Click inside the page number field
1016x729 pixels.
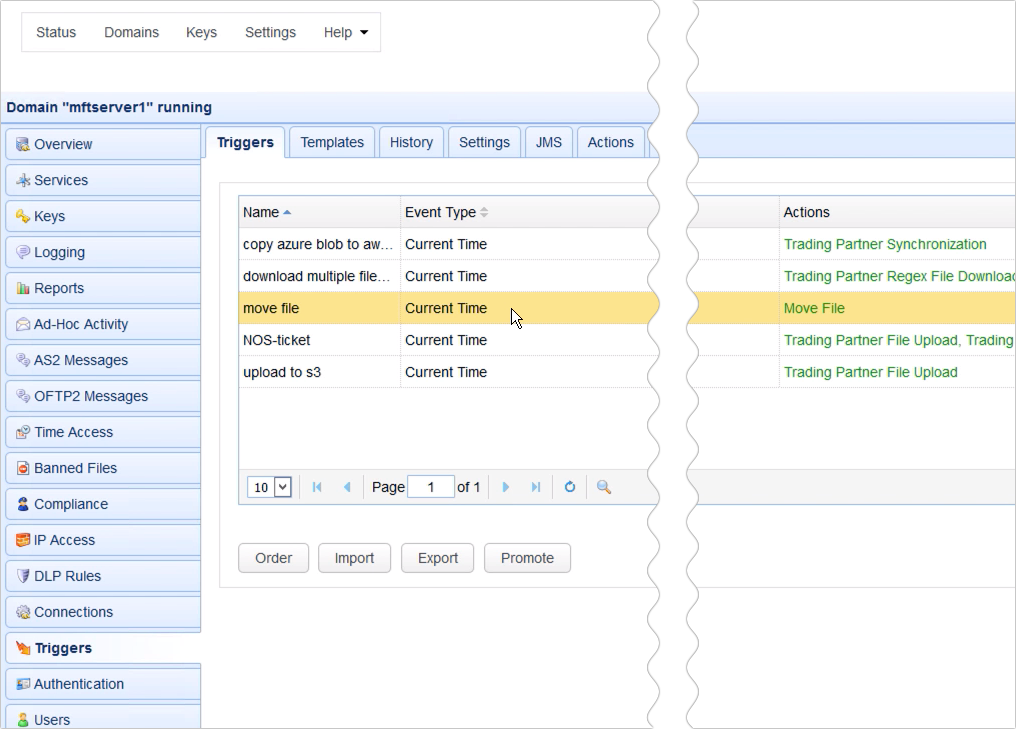pos(431,487)
